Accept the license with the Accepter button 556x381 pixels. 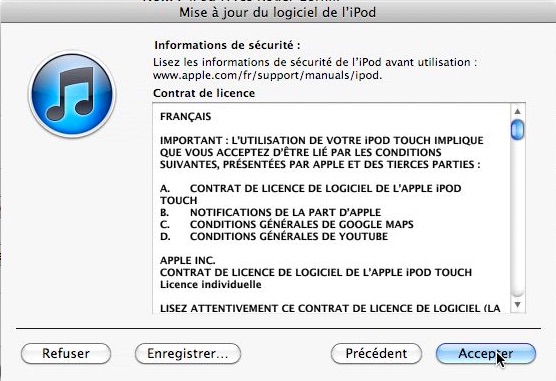(x=485, y=353)
